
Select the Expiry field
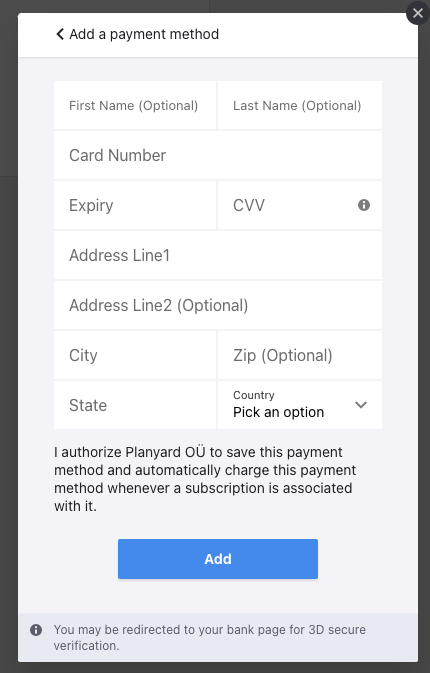pyautogui.click(x=135, y=205)
